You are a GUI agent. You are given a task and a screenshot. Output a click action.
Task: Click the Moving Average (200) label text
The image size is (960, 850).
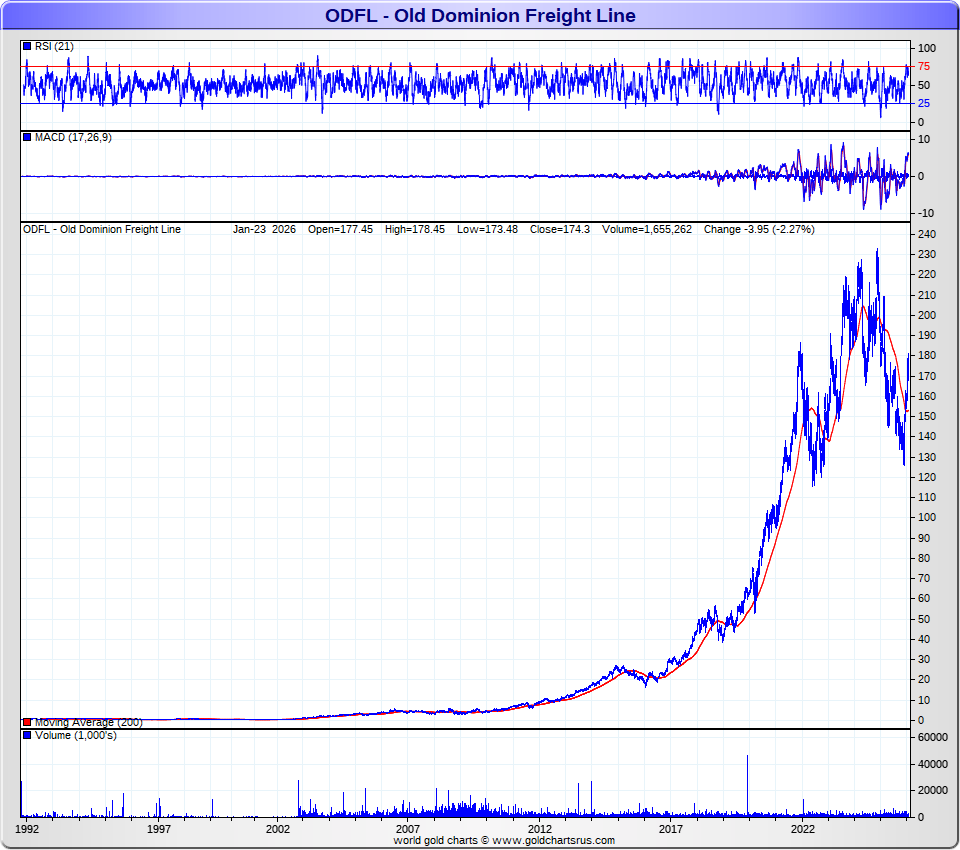point(88,722)
